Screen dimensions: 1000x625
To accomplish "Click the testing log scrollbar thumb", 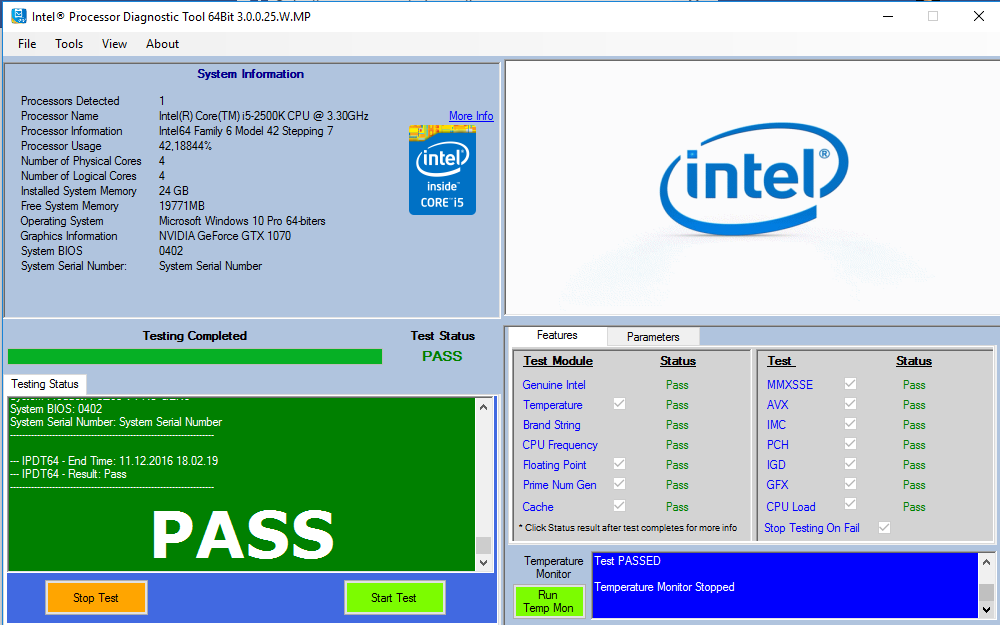I will click(x=483, y=545).
